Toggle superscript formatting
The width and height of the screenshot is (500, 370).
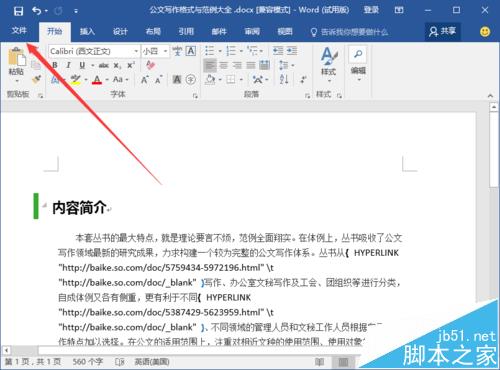131,65
